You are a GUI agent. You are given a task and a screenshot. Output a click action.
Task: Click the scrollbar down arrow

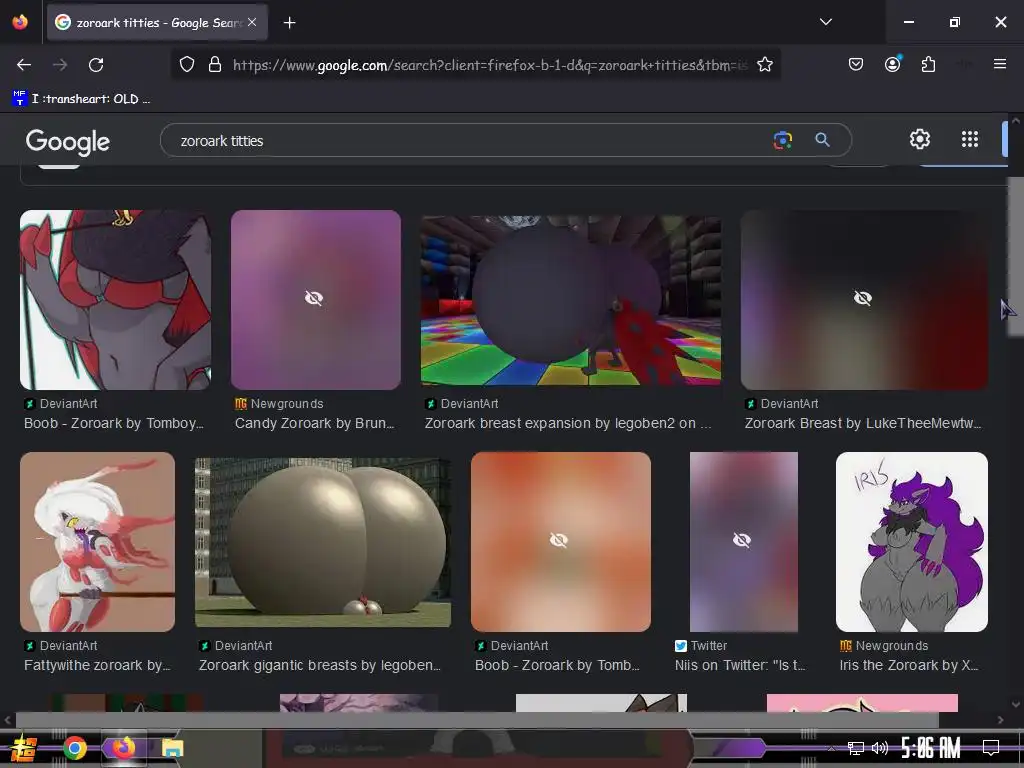point(1016,705)
